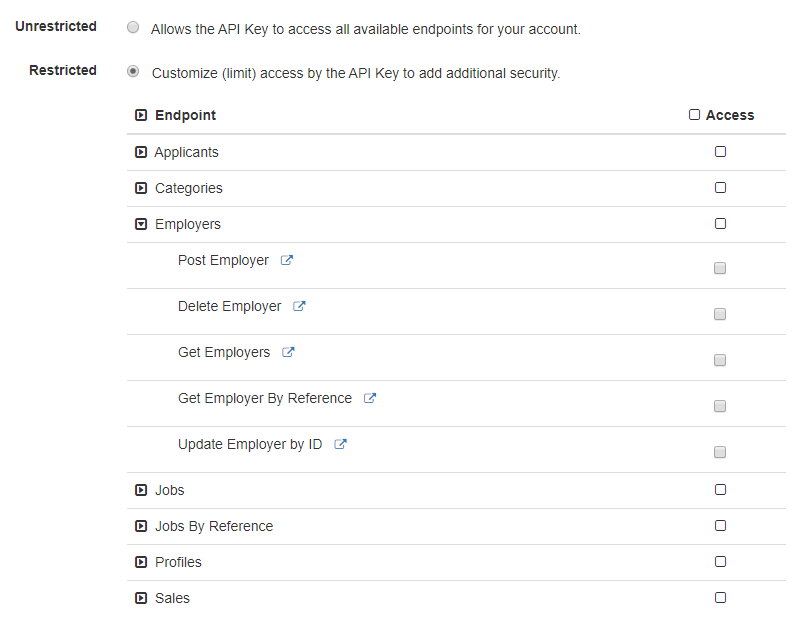Expand all via the Endpoint header arrow

pyautogui.click(x=141, y=115)
